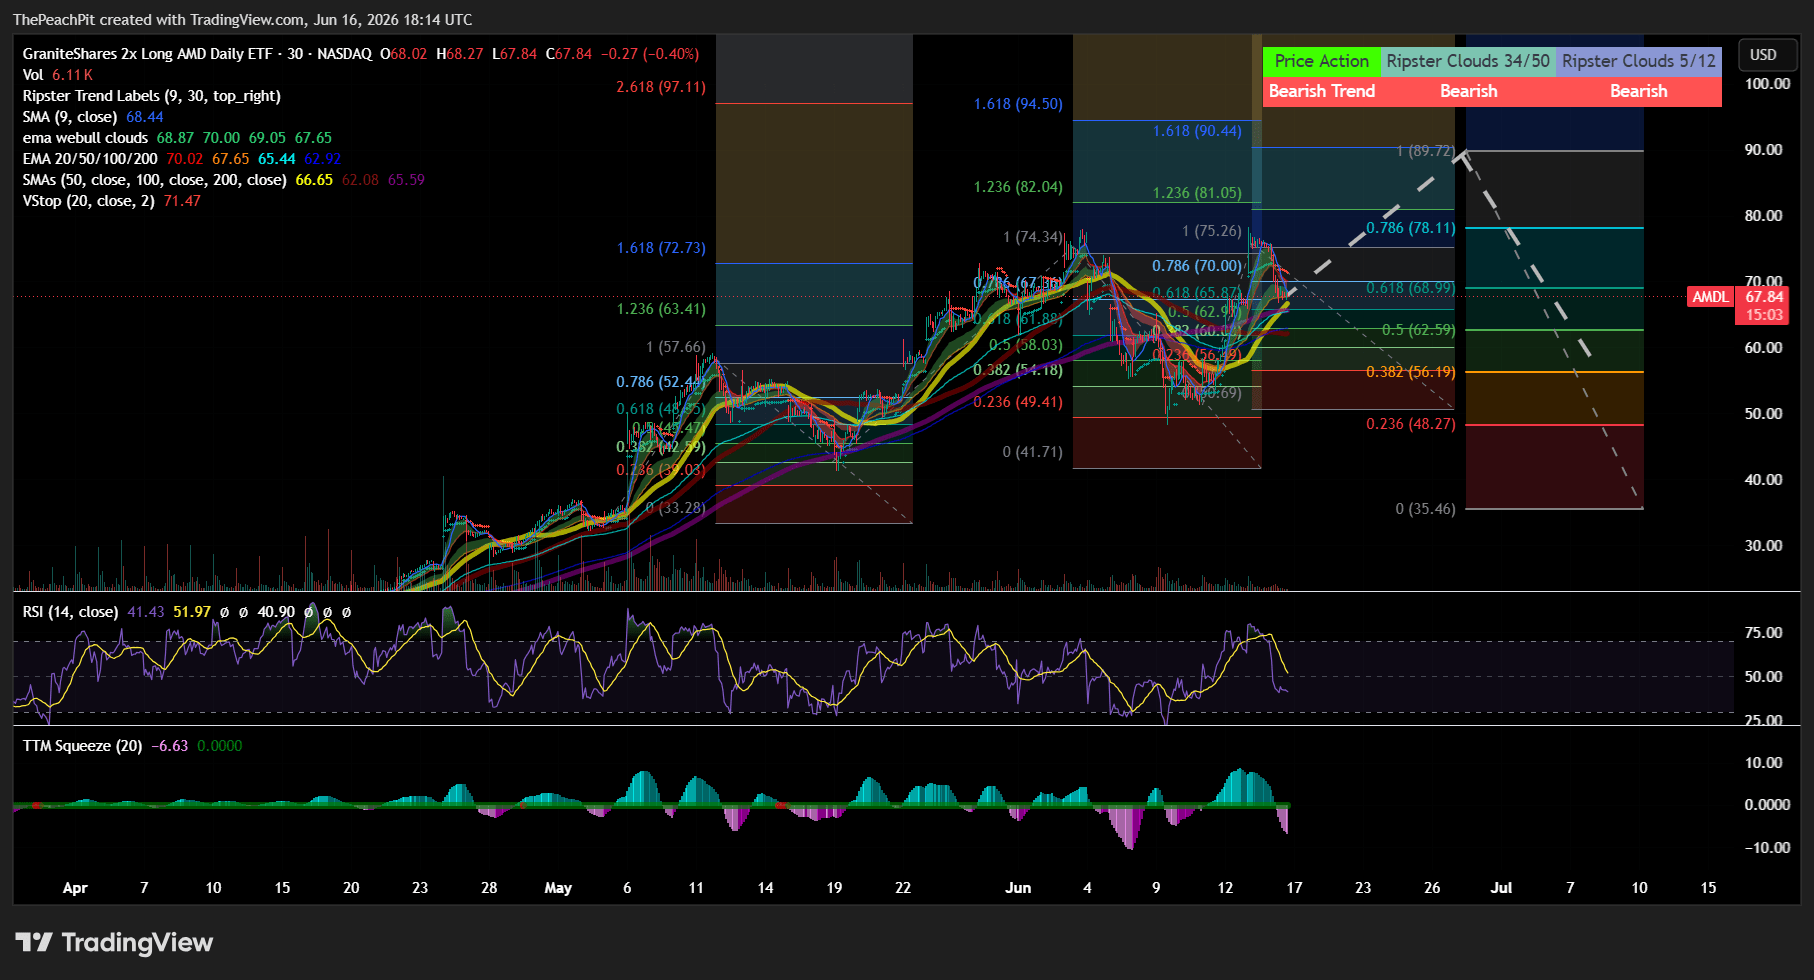Click the Vol 6.11 K legend entry
This screenshot has width=1814, height=980.
[x=58, y=75]
